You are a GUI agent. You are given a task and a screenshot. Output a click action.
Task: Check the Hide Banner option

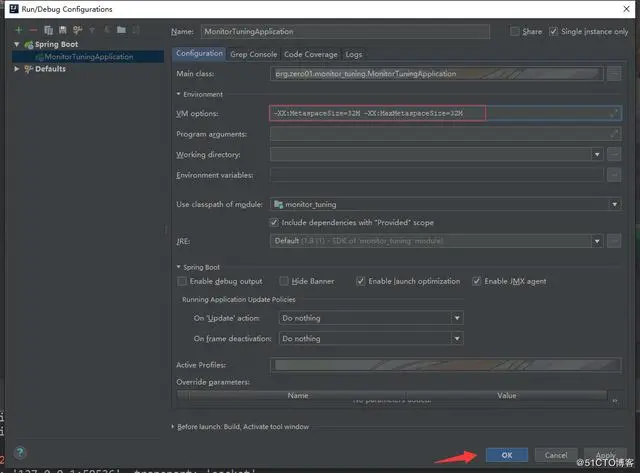point(284,281)
